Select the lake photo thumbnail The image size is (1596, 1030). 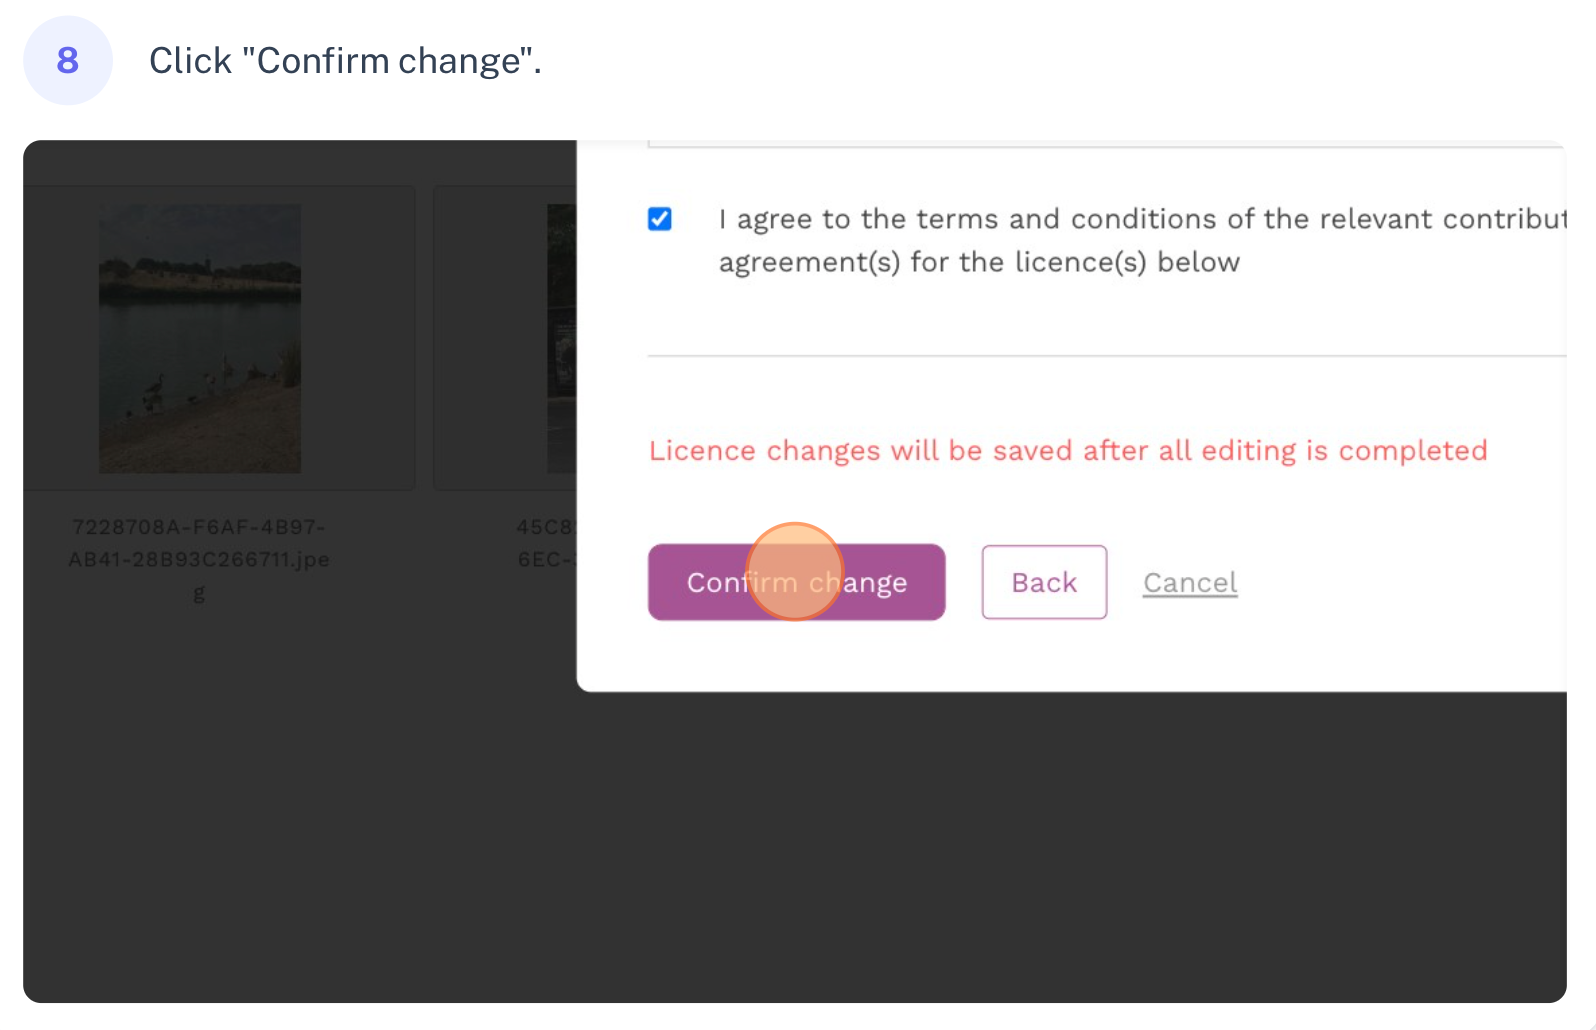pyautogui.click(x=199, y=338)
